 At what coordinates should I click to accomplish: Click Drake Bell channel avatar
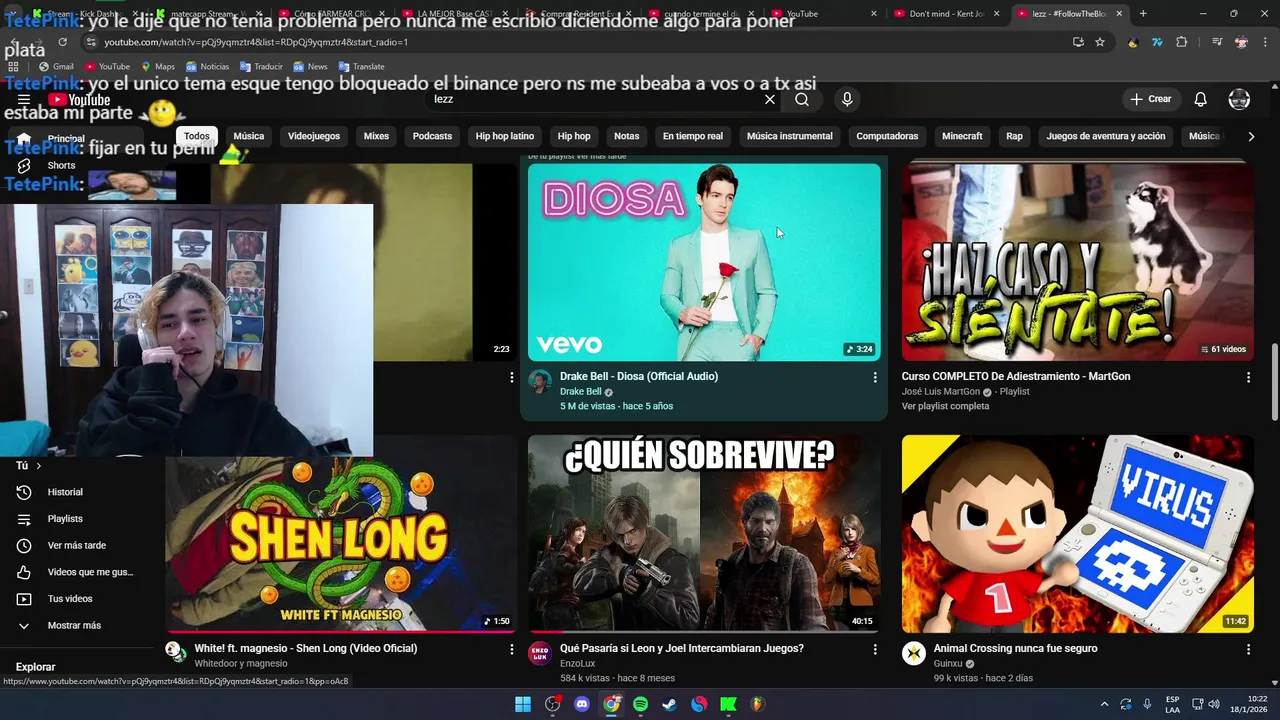[x=540, y=382]
